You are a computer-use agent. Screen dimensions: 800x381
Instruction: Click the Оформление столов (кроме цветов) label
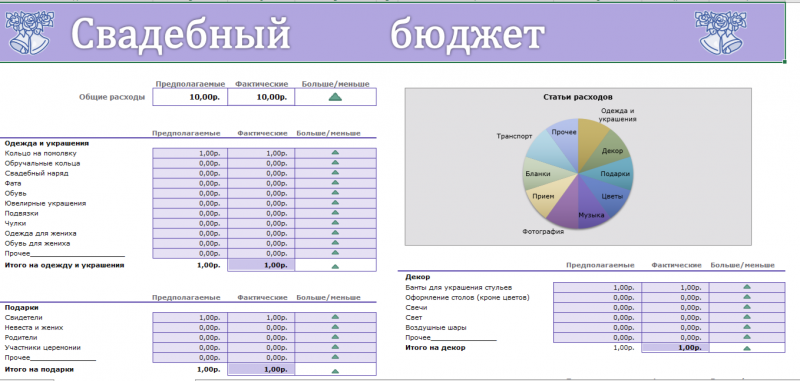467,297
